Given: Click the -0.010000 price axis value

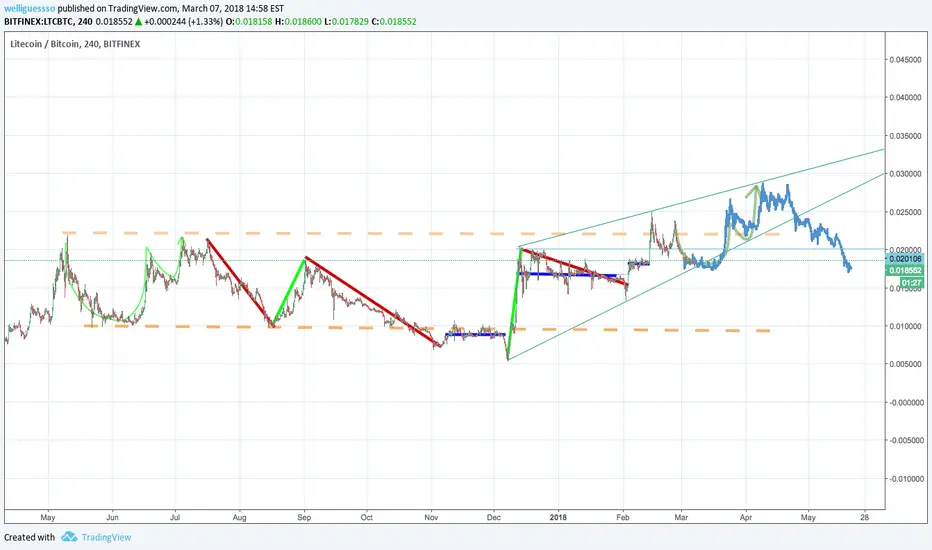Looking at the screenshot, I should coord(905,479).
